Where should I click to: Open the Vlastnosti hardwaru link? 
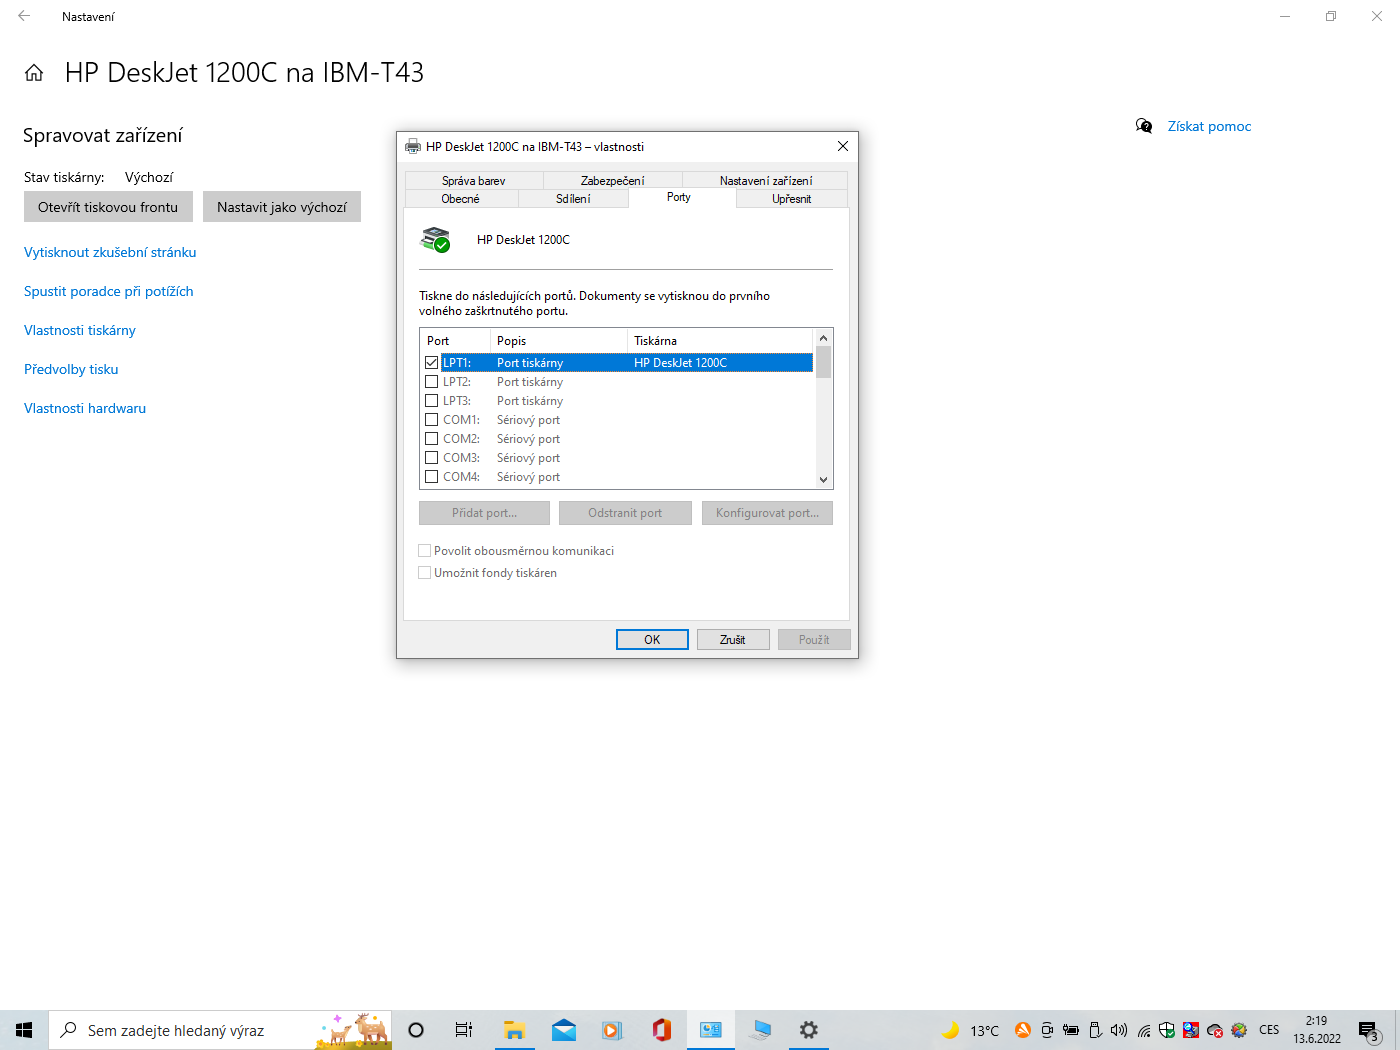[x=85, y=408]
